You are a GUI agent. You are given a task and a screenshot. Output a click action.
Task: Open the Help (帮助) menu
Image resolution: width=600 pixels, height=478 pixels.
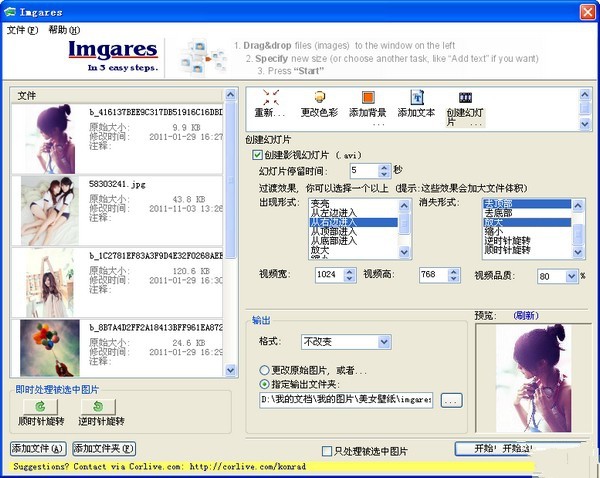tap(64, 30)
